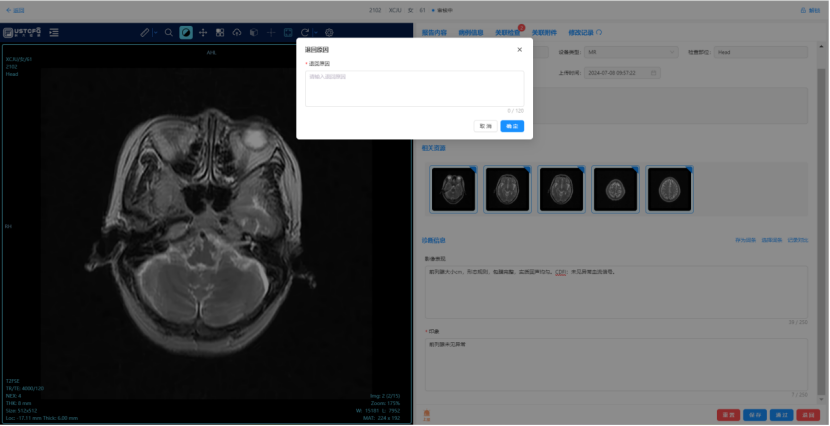Image resolution: width=830 pixels, height=426 pixels.
Task: Activate the zoom magnifier tool
Action: coord(168,33)
